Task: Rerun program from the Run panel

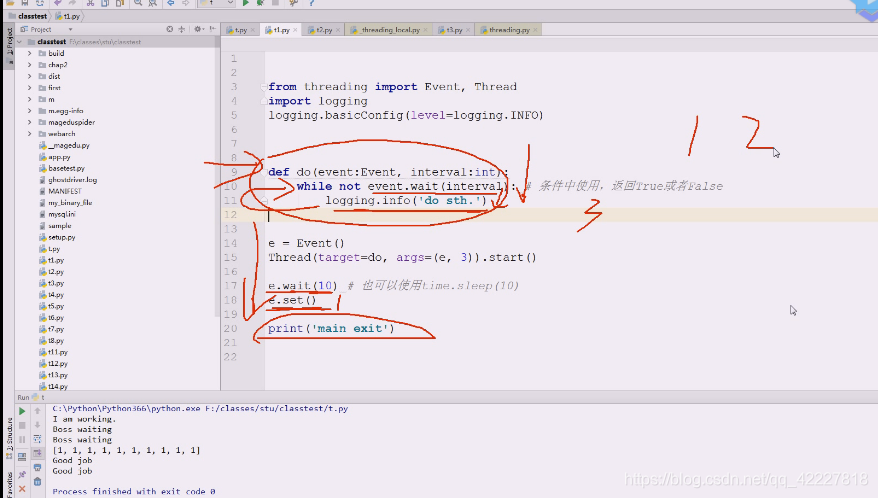Action: [x=22, y=411]
